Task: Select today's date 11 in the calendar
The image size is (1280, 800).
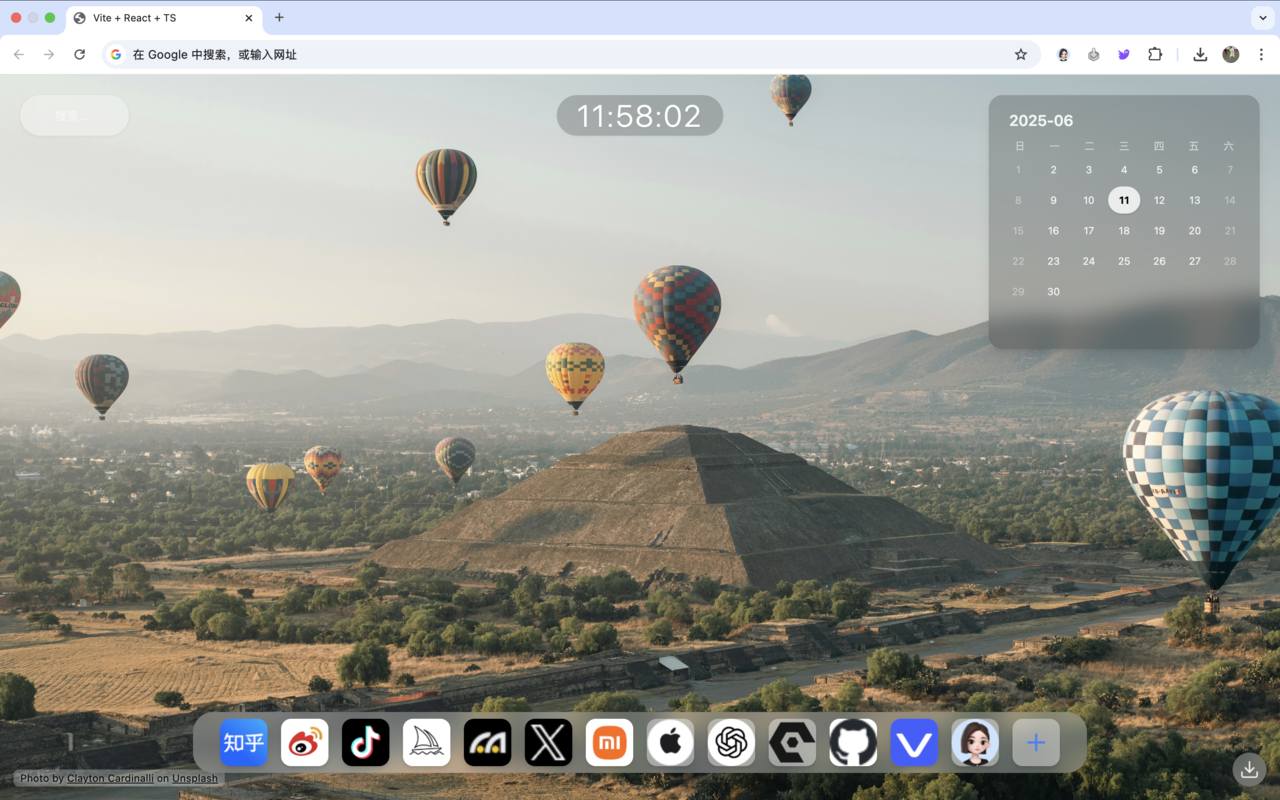Action: click(1124, 200)
